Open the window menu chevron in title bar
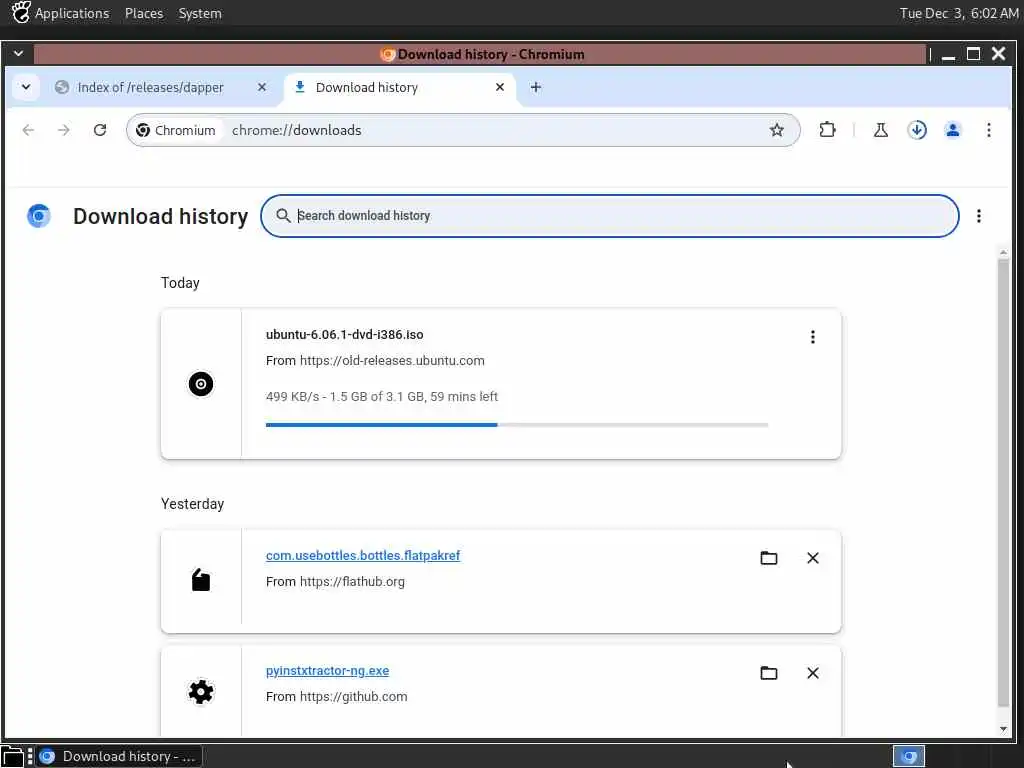Viewport: 1024px width, 768px height. pos(18,54)
